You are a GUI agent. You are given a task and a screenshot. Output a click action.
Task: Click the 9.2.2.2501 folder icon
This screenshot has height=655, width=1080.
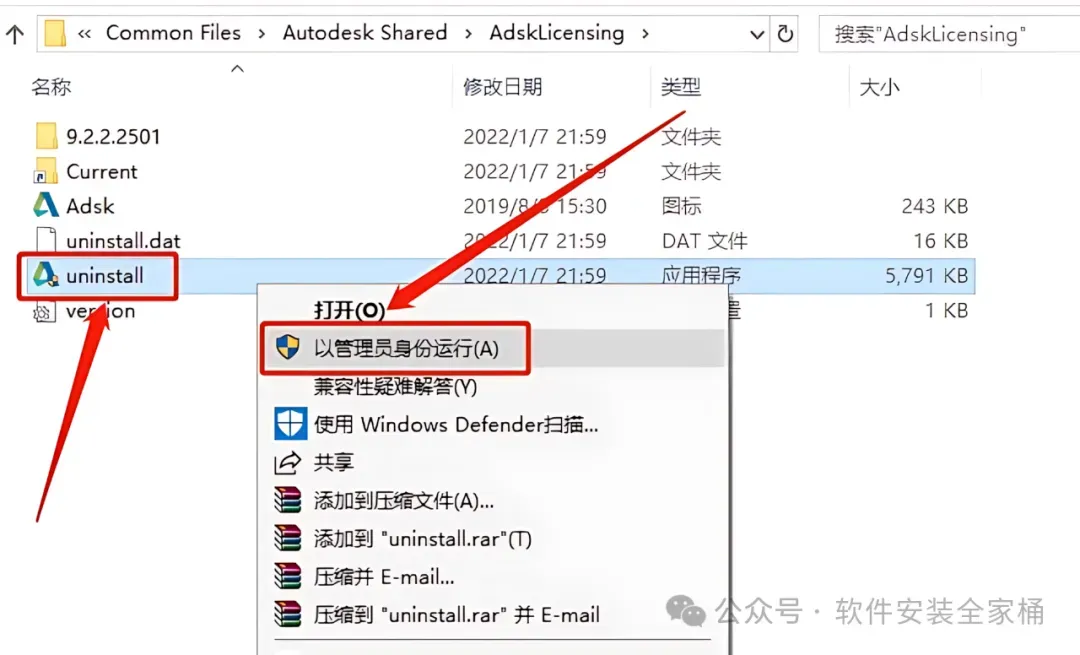(46, 136)
